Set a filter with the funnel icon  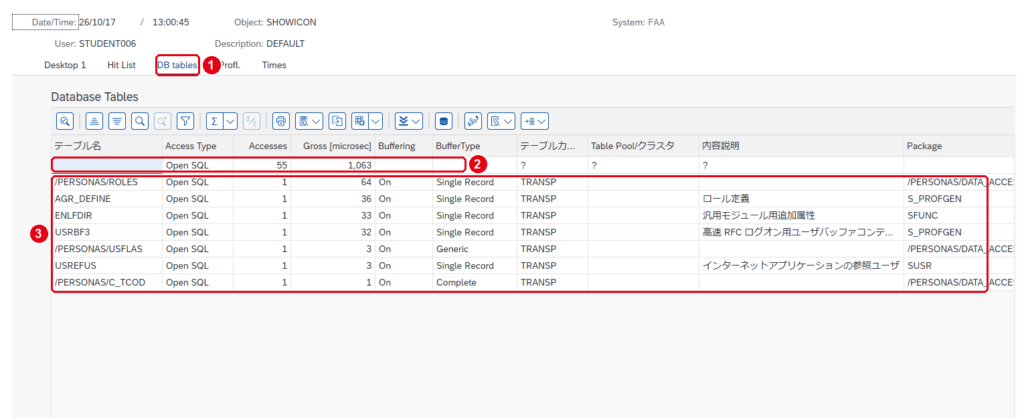click(x=185, y=121)
